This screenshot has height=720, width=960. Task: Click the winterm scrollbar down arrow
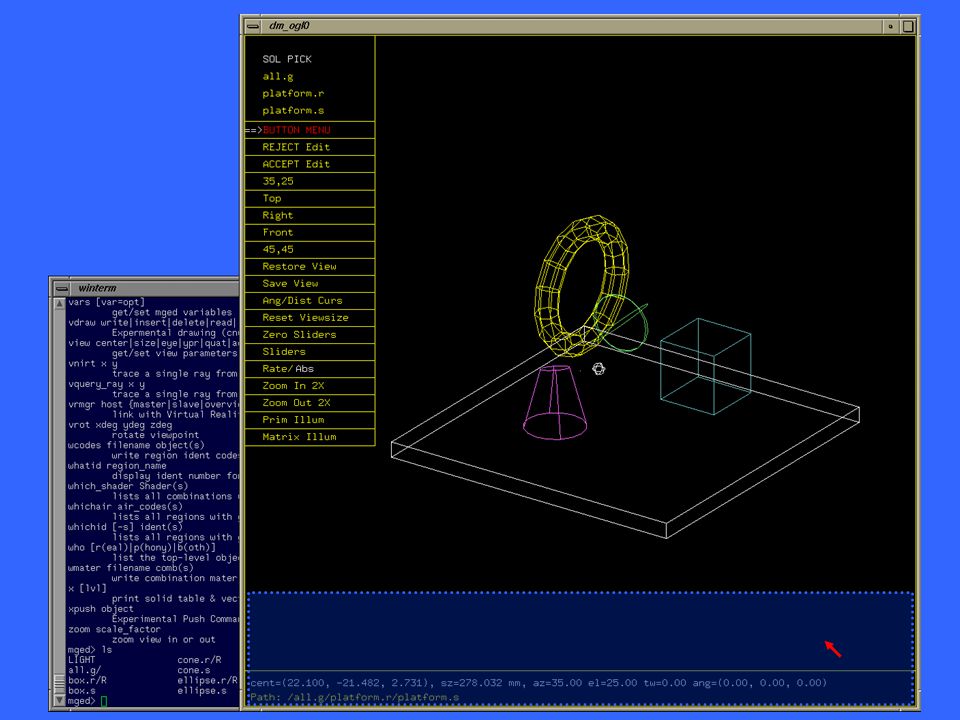click(x=59, y=700)
